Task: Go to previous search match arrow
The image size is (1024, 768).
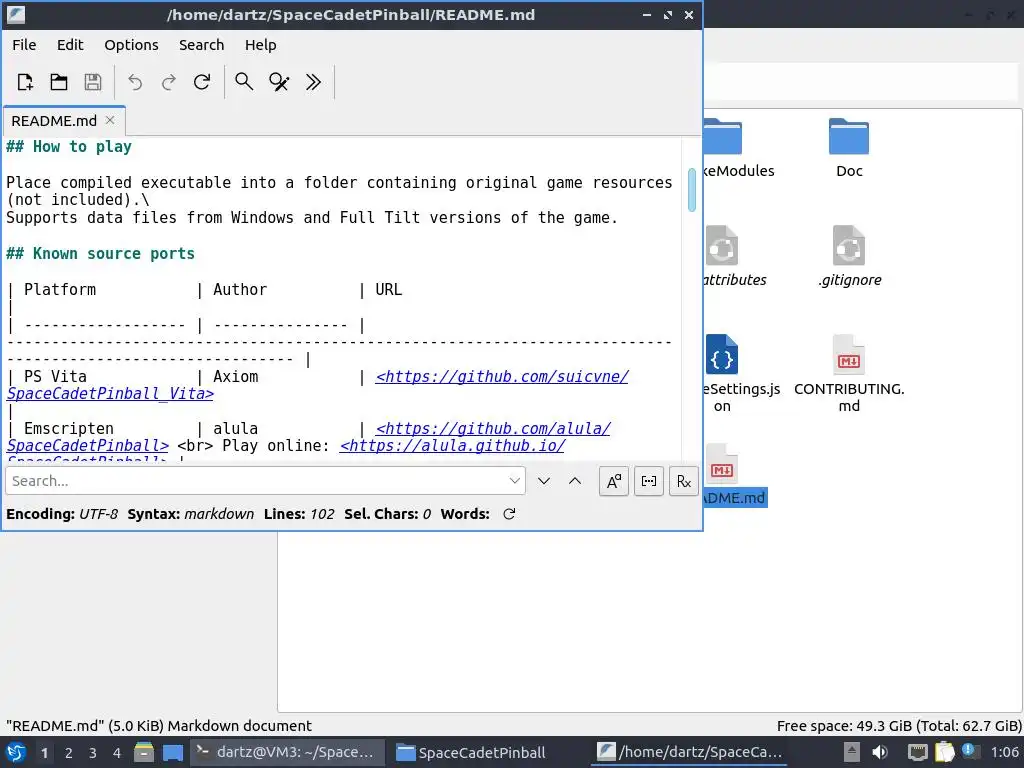Action: coord(575,481)
